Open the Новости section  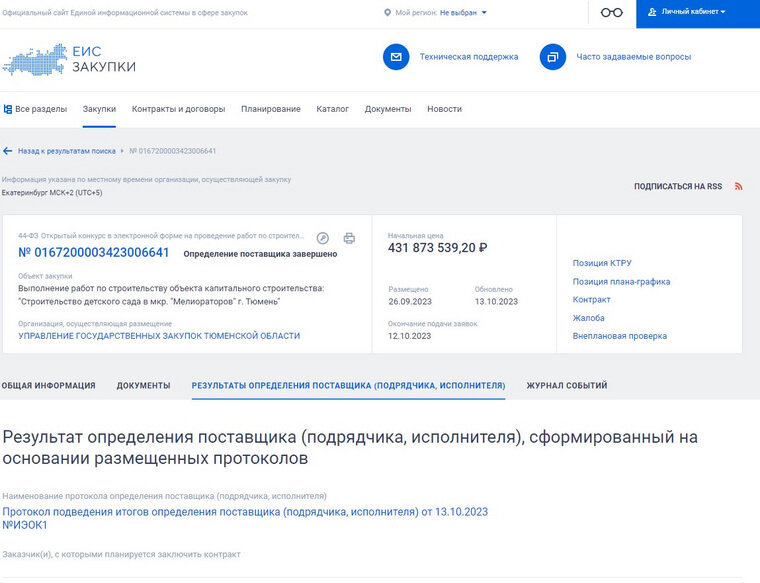coord(444,109)
